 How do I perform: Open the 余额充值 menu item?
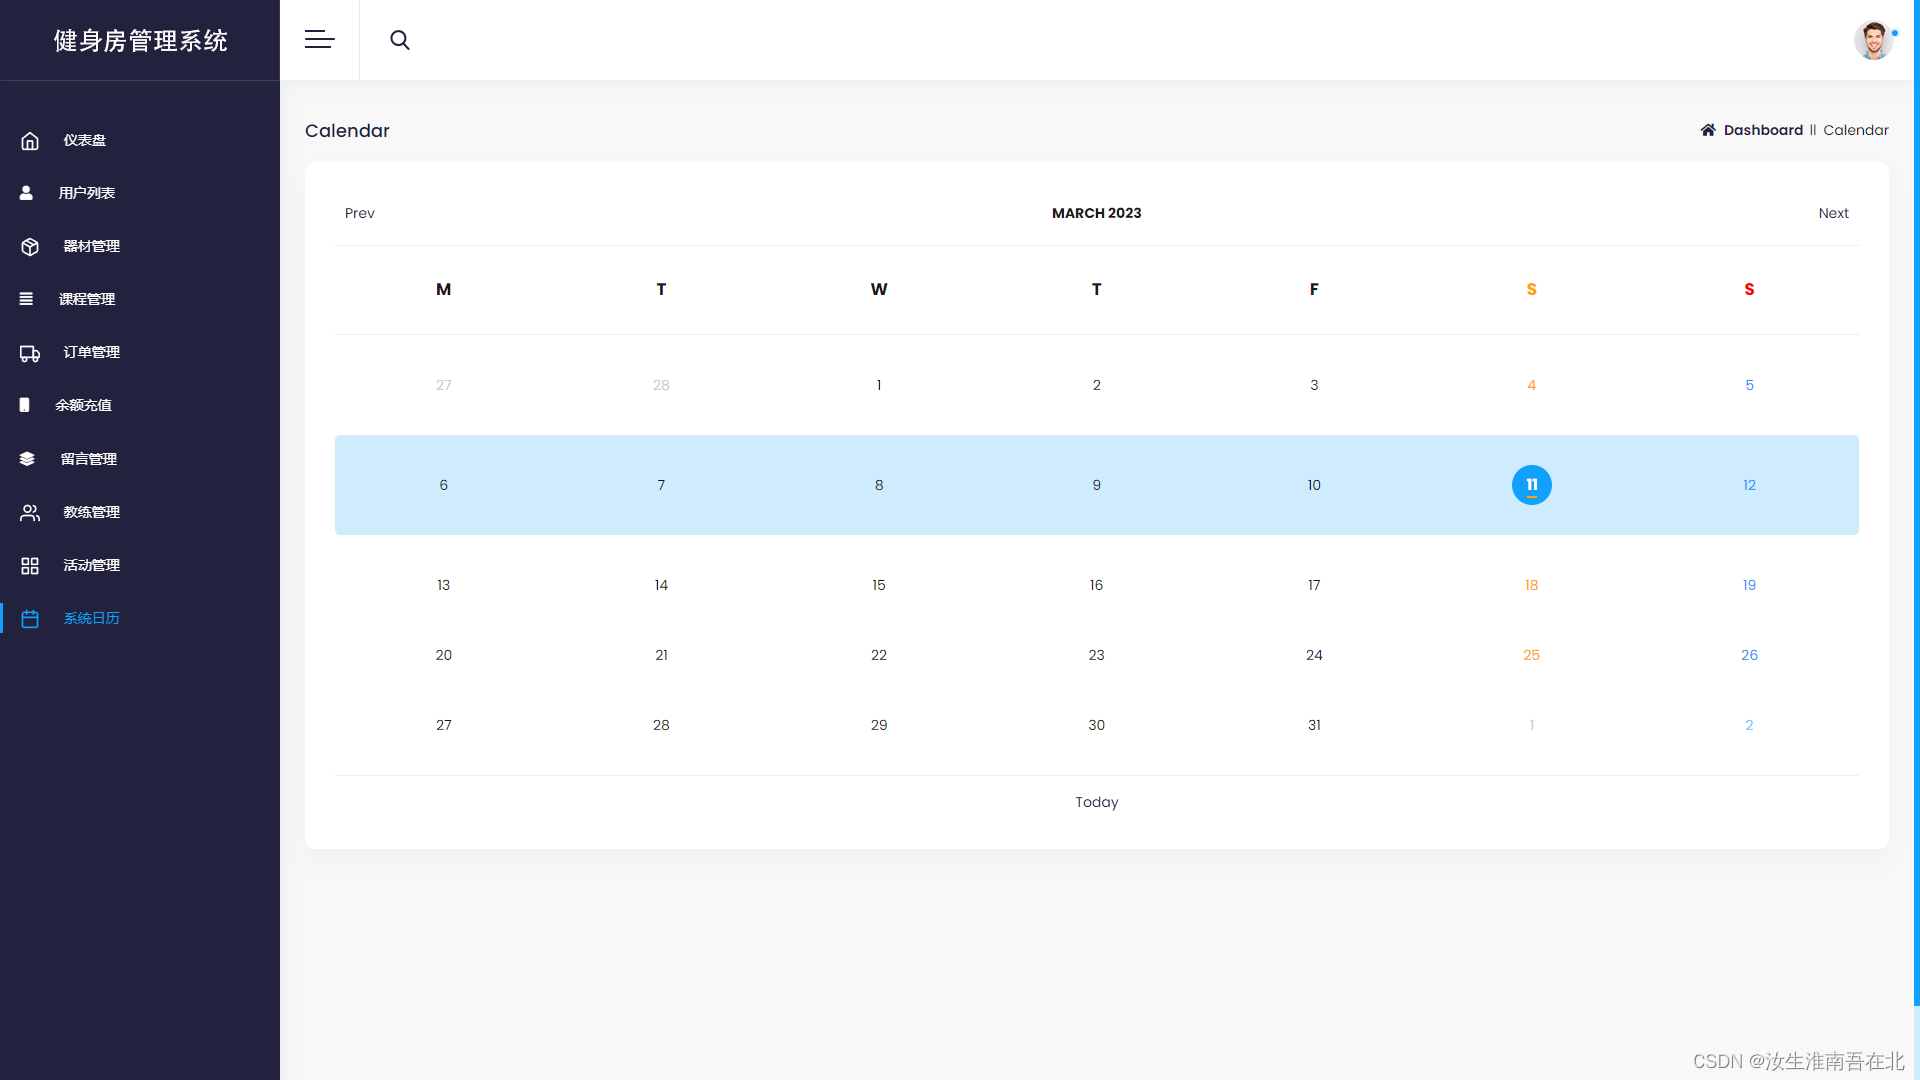83,405
